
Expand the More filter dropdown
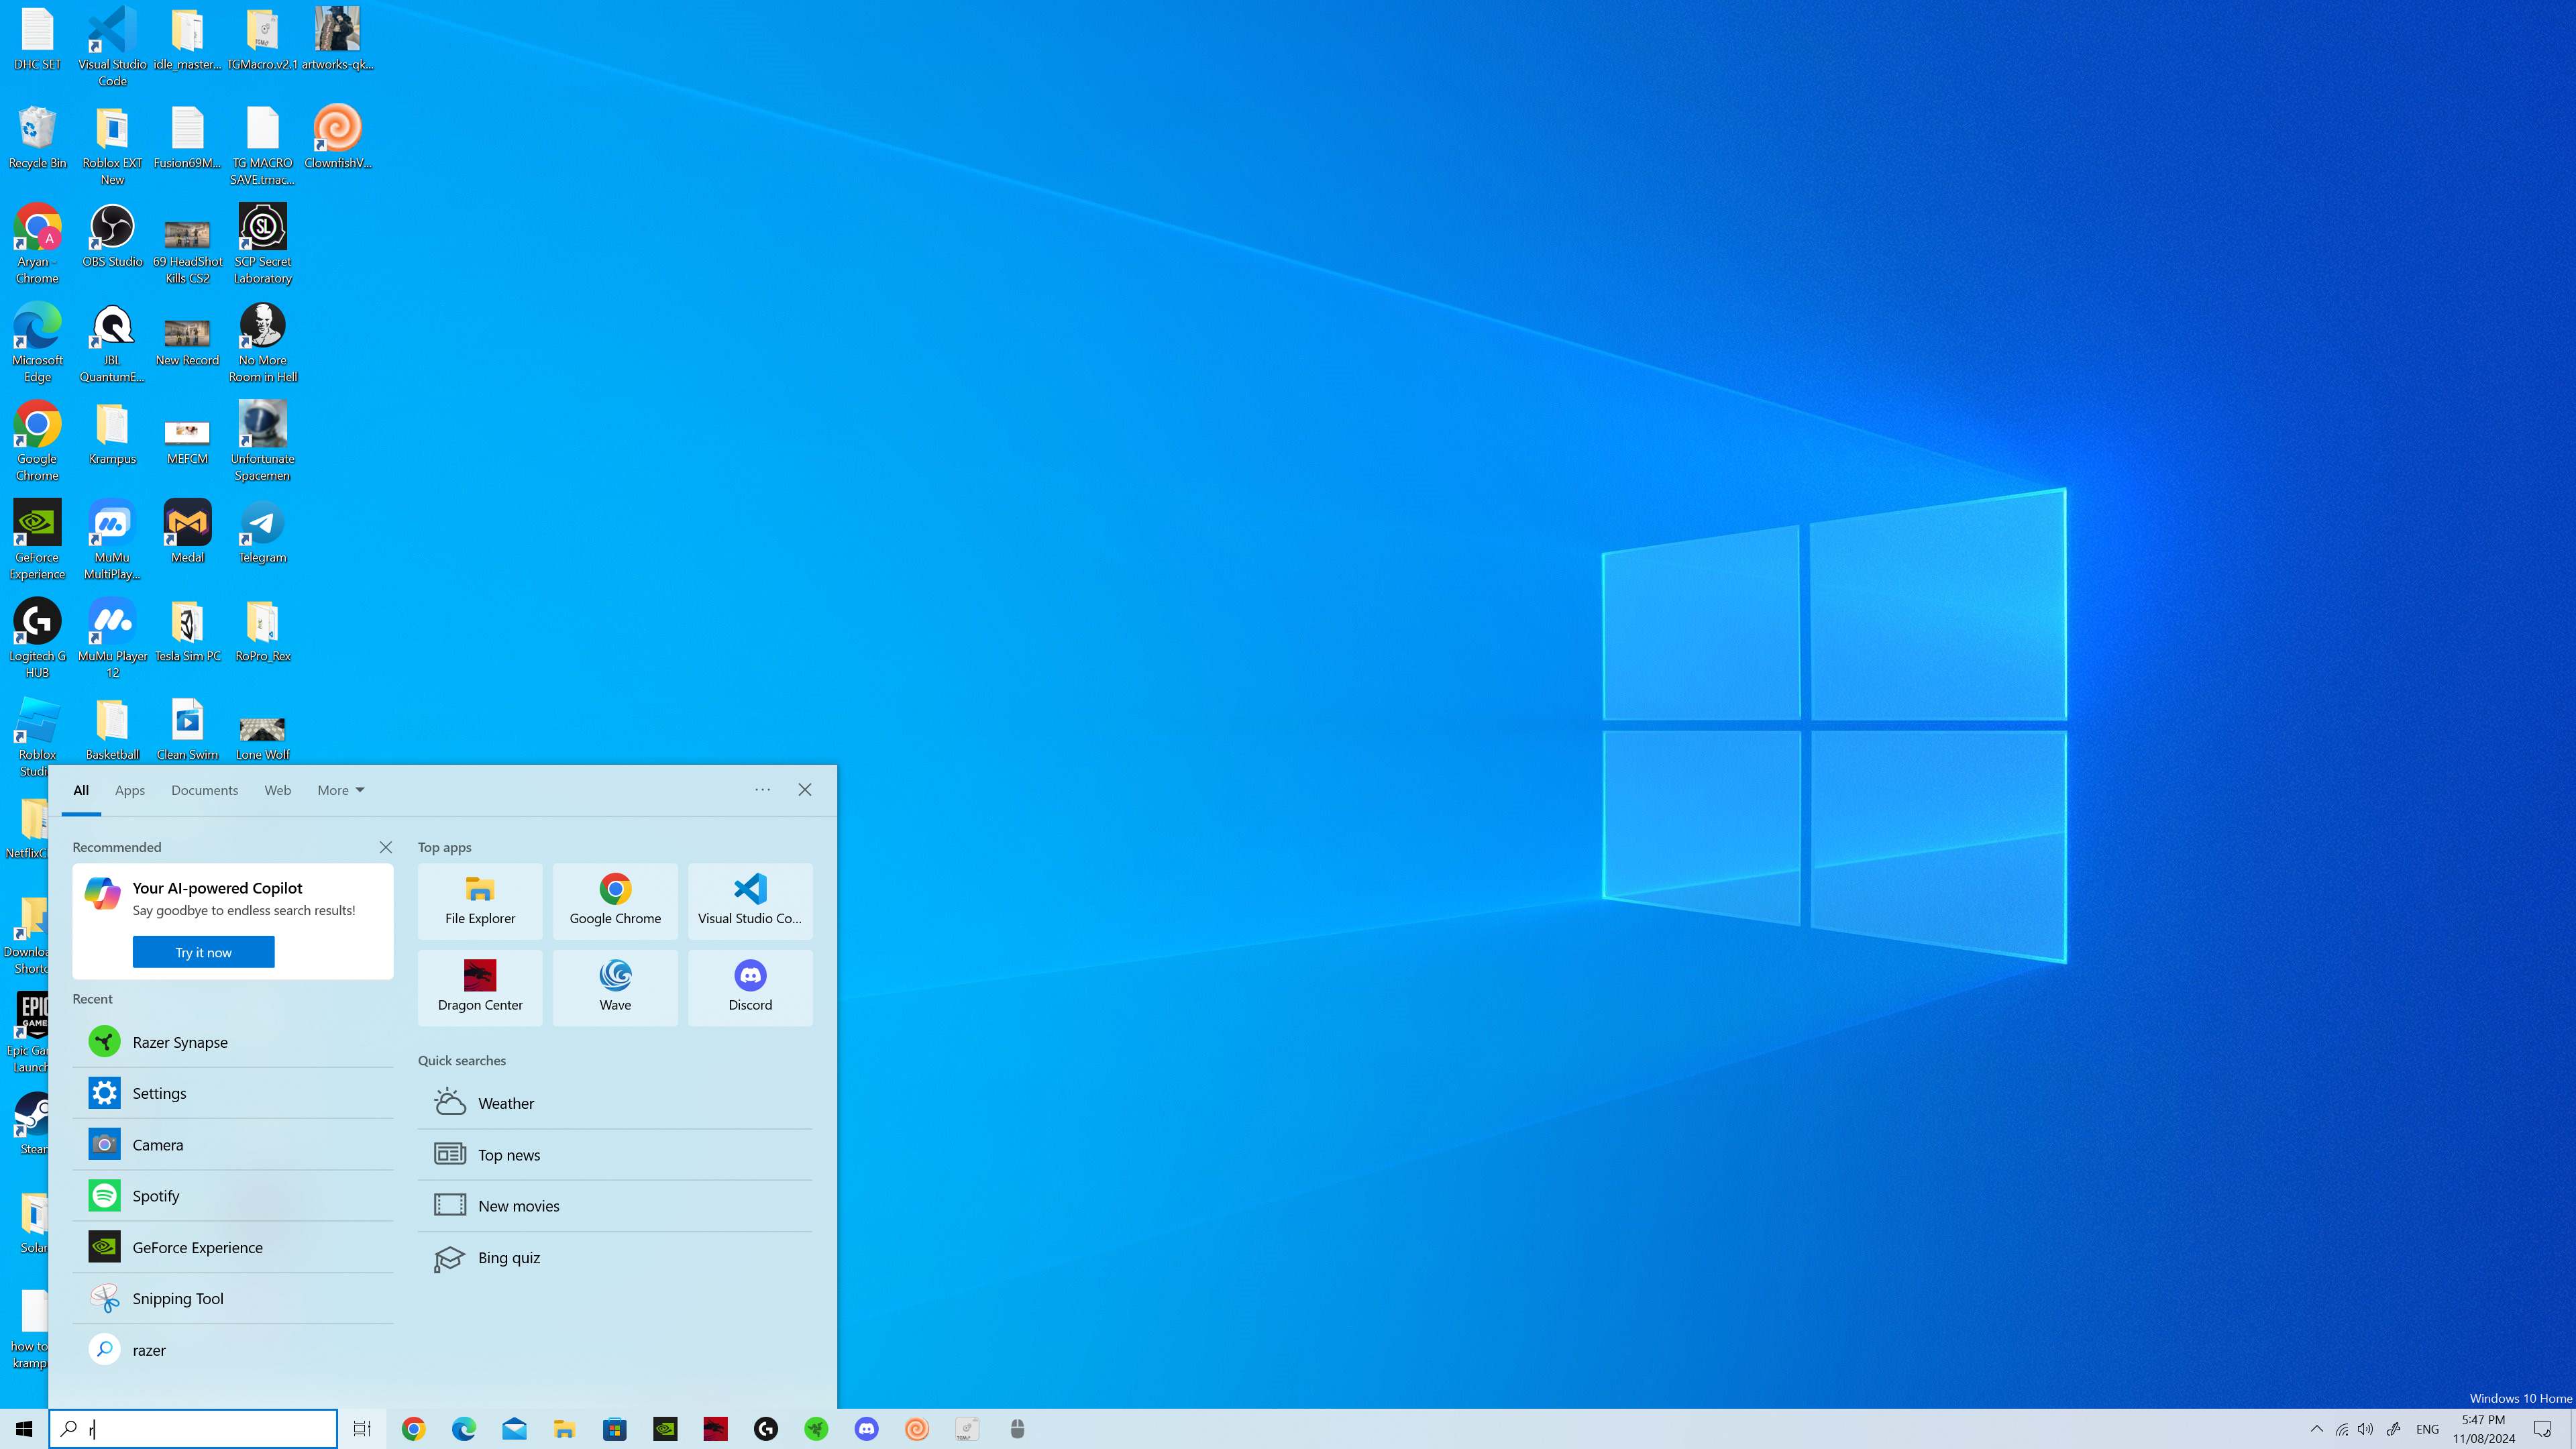(340, 790)
